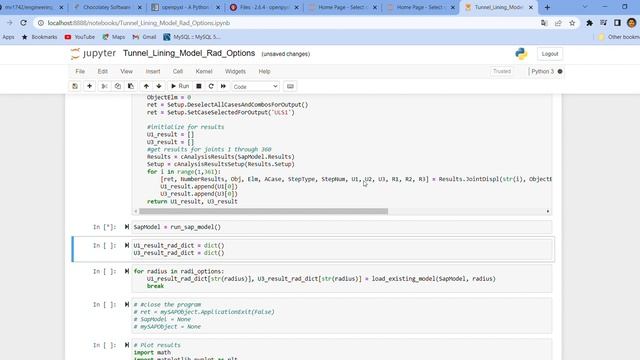Open the Insert menu
The width and height of the screenshot is (640, 360).
pyautogui.click(x=153, y=71)
